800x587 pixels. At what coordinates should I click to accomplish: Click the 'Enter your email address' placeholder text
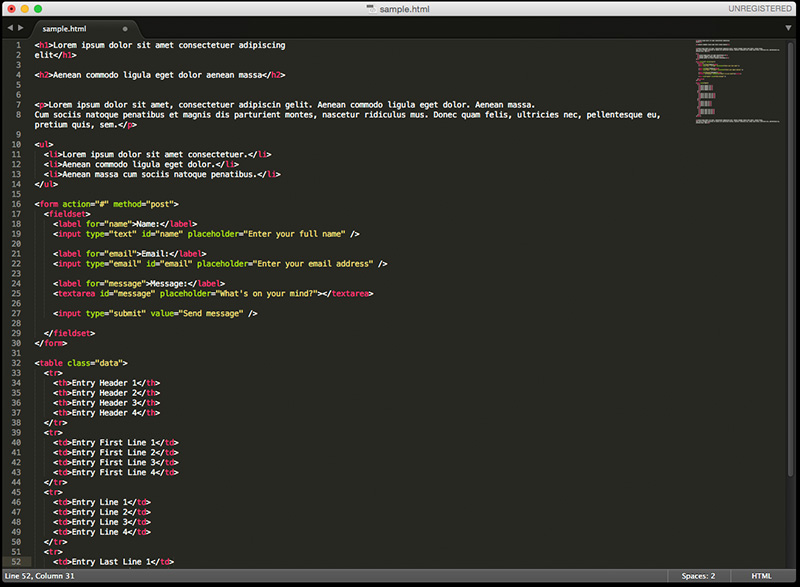[x=313, y=264]
